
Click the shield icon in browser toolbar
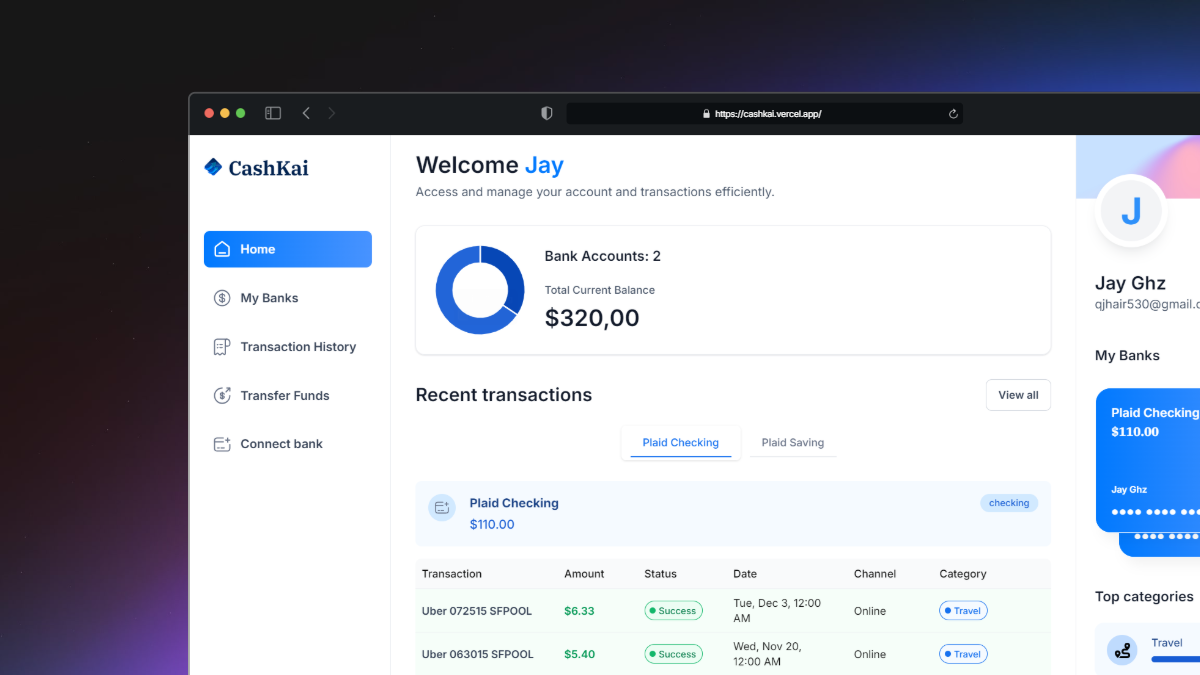point(546,113)
